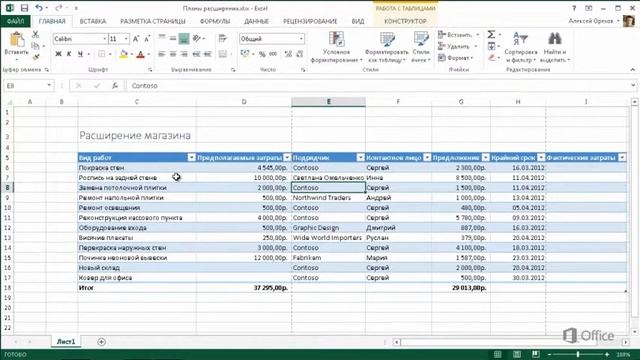Click the Insert cells (Вставить) button
This screenshot has height=360, width=640.
pyautogui.click(x=458, y=35)
